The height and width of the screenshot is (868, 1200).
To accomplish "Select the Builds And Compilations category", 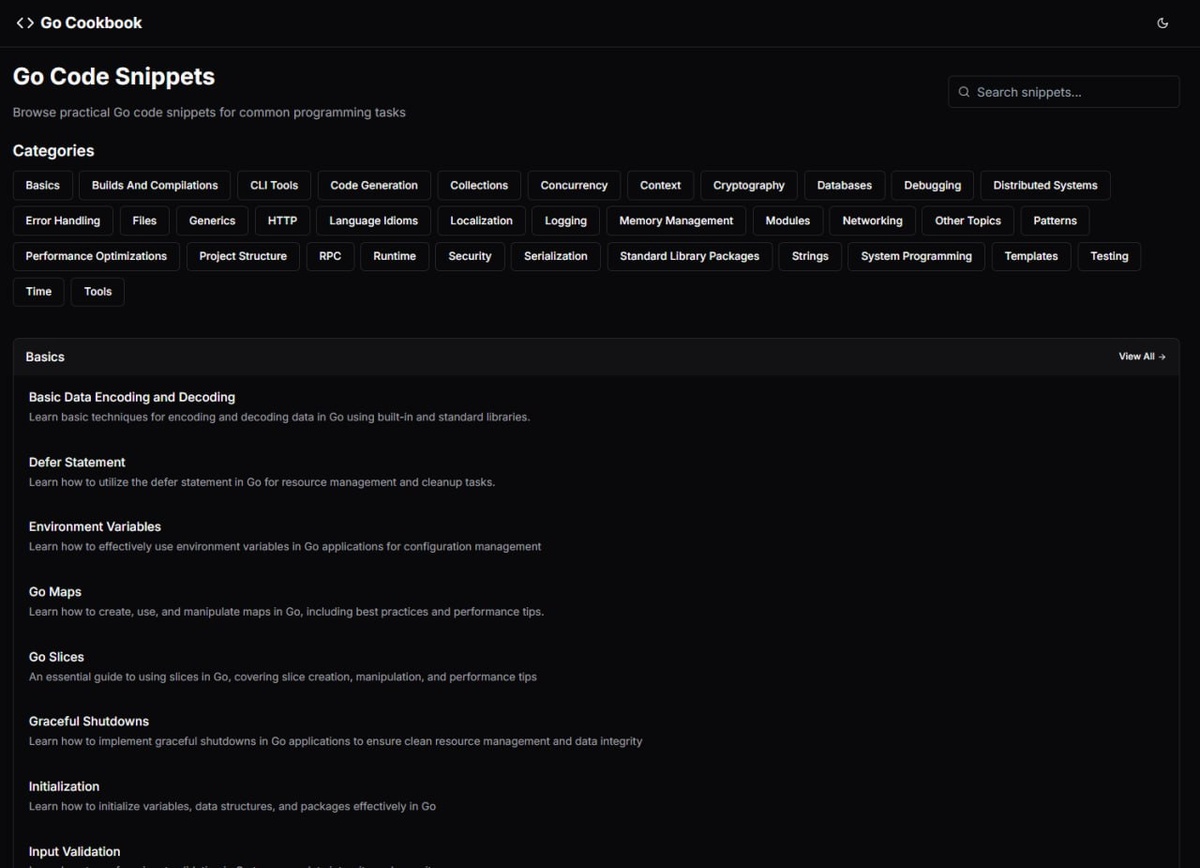I will (155, 185).
